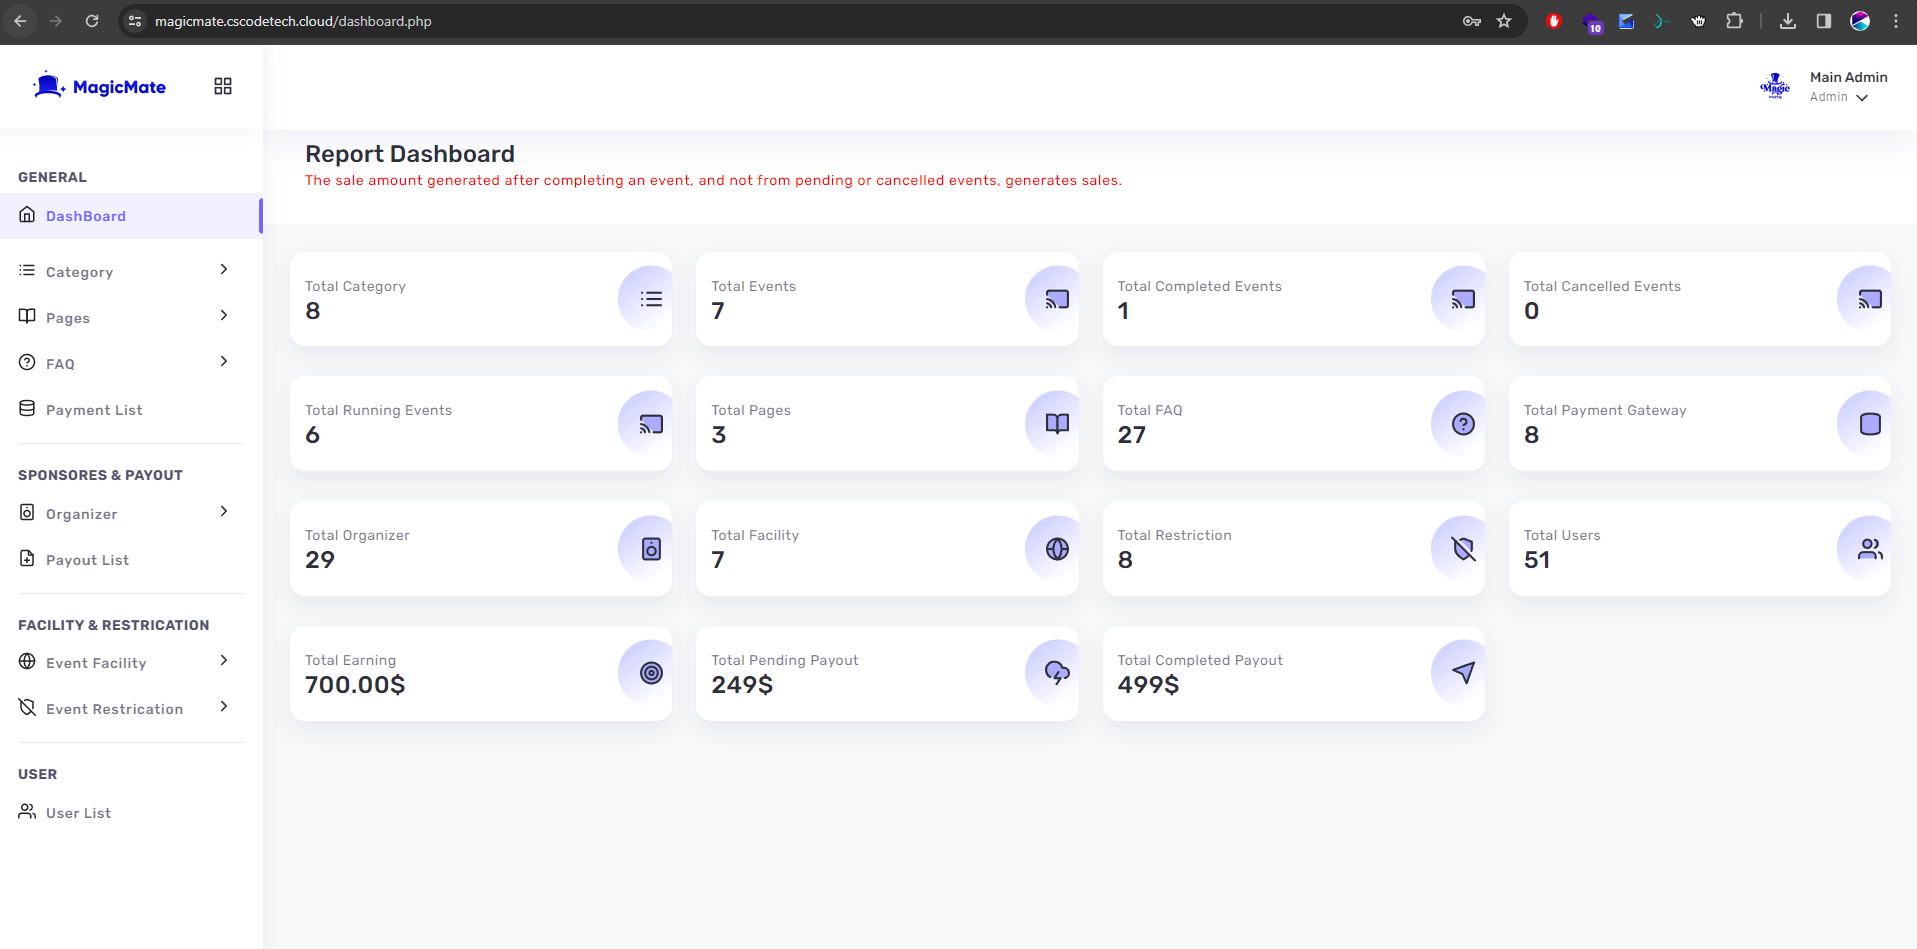Open the Payout List menu item

tap(130, 559)
